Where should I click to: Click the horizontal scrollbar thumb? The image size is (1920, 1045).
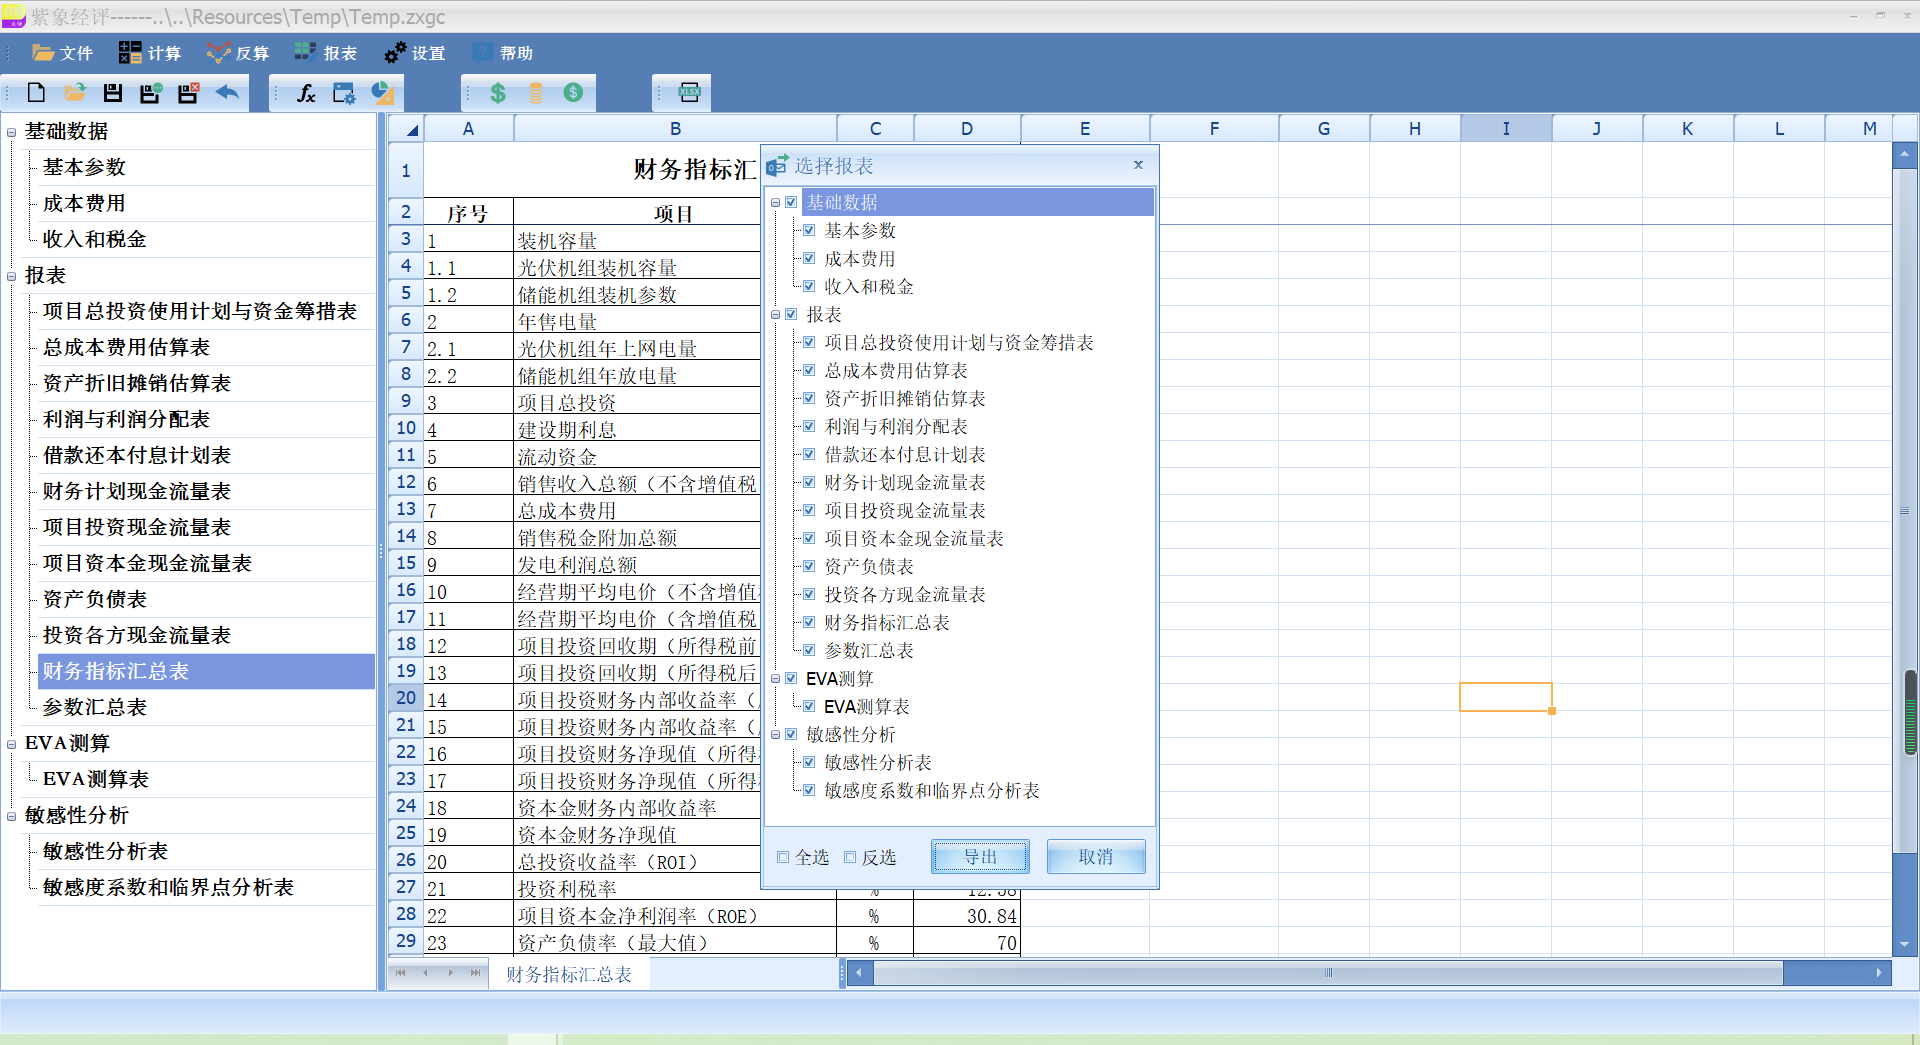[x=1328, y=972]
